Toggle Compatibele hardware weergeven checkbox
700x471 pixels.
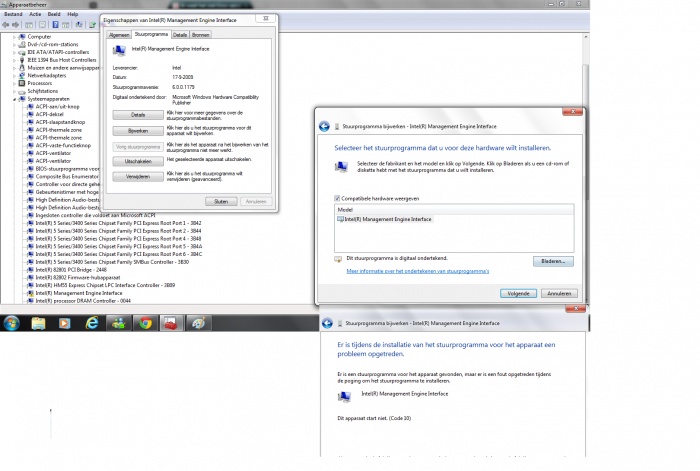337,198
